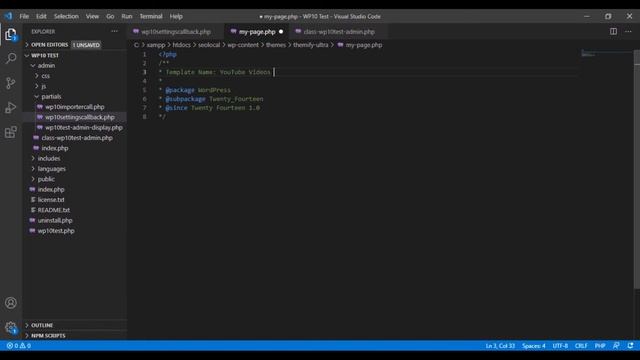Open index.php inside admin folder
The height and width of the screenshot is (360, 640).
point(55,148)
